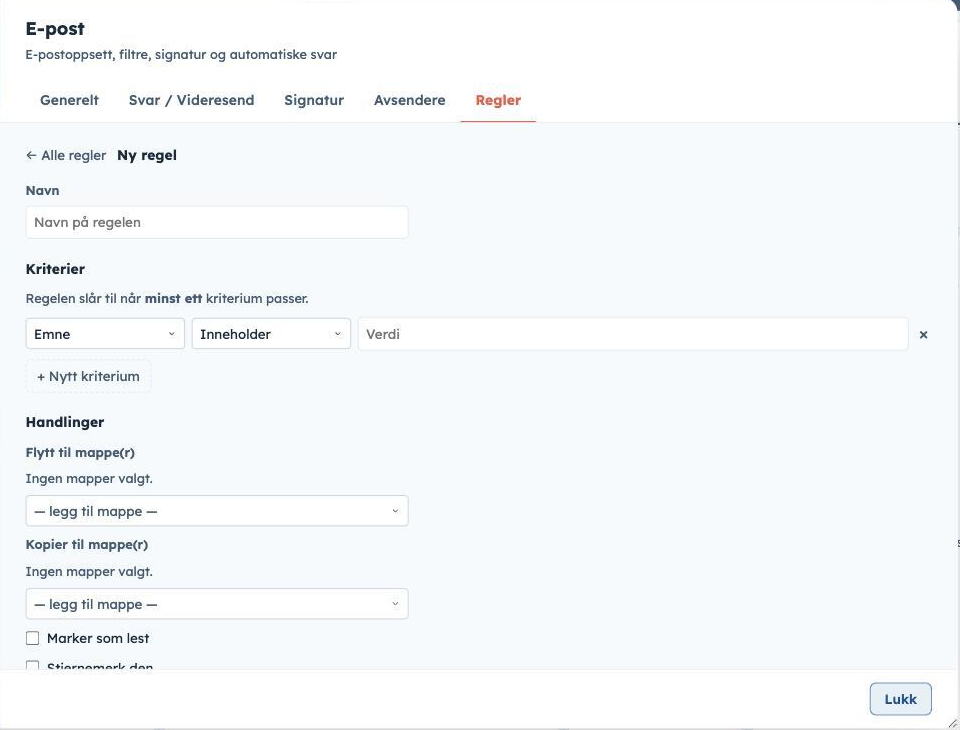Add a criterion with Nytt kriterium
The image size is (960, 730).
tap(88, 376)
